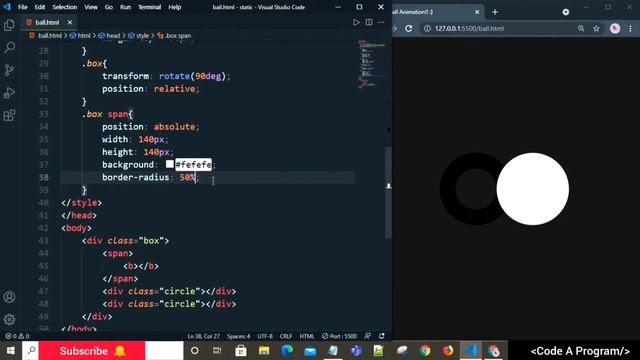Open the Extensions view
The width and height of the screenshot is (640, 360).
[9, 115]
